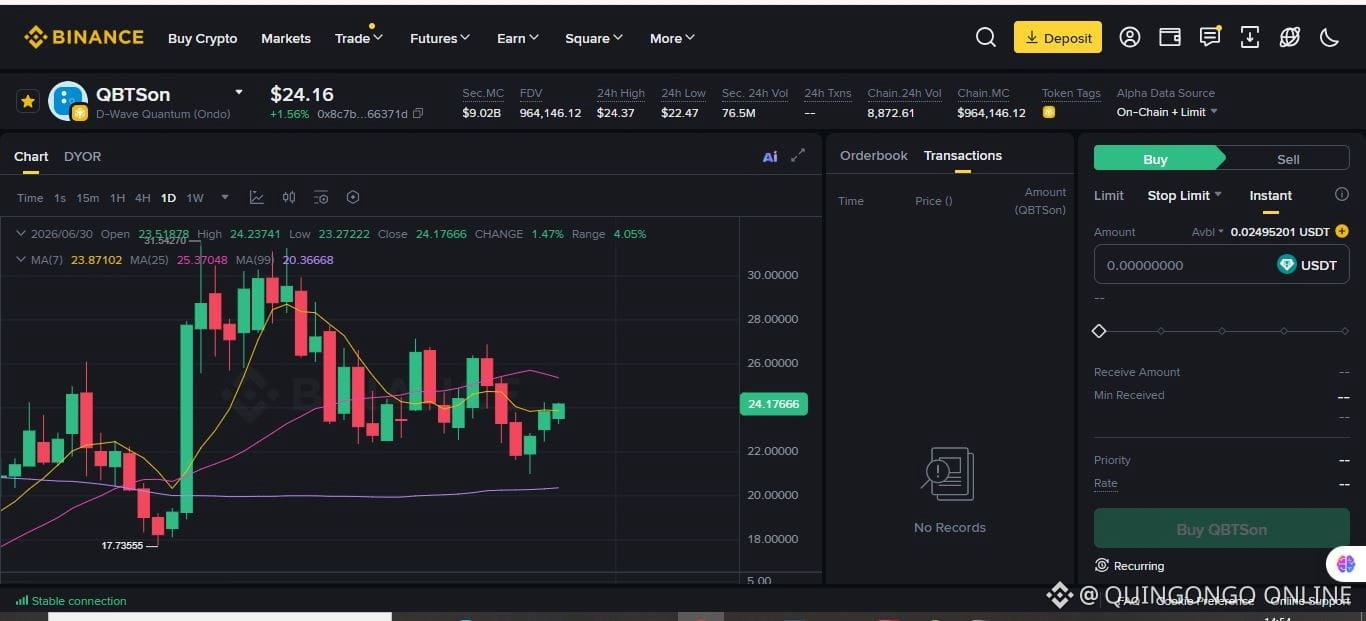Select the 4H time interval
This screenshot has height=621, width=1366.
point(143,198)
